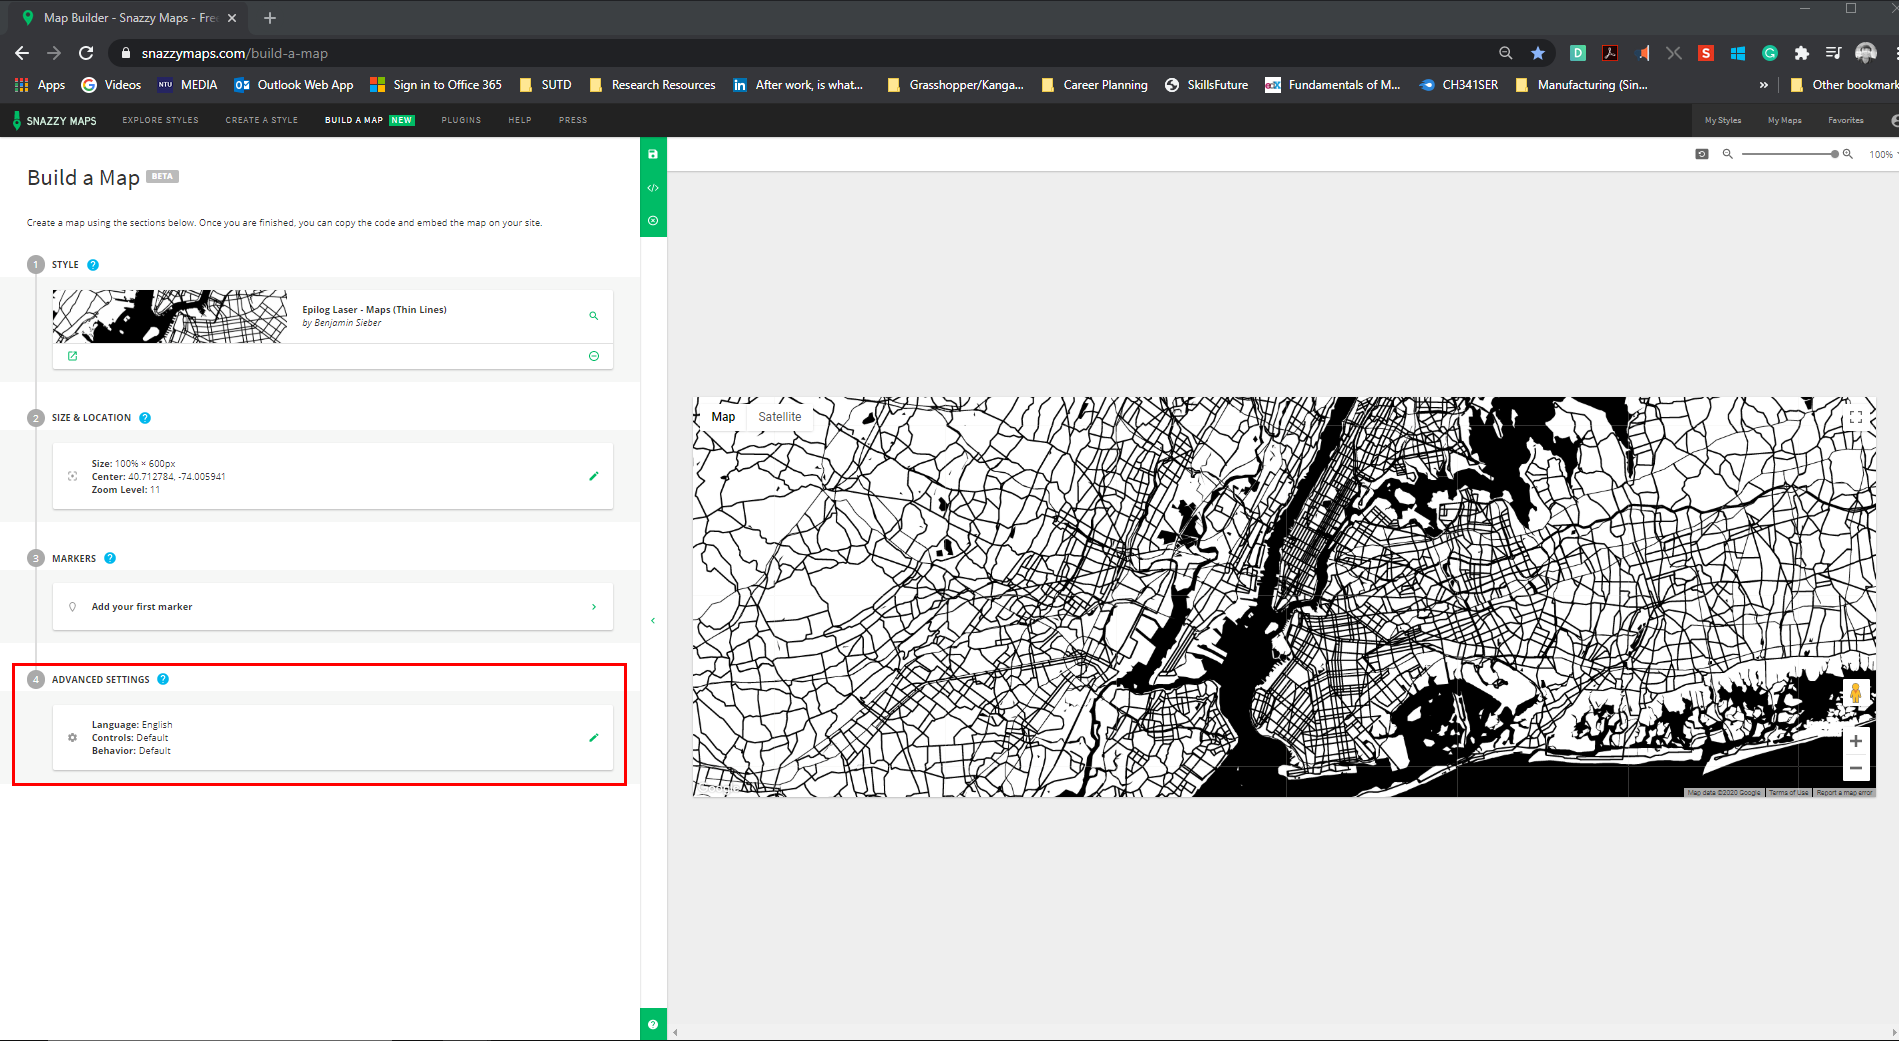Click the Epilog Laser style thumbnail
Viewport: 1899px width, 1041px height.
(170, 317)
